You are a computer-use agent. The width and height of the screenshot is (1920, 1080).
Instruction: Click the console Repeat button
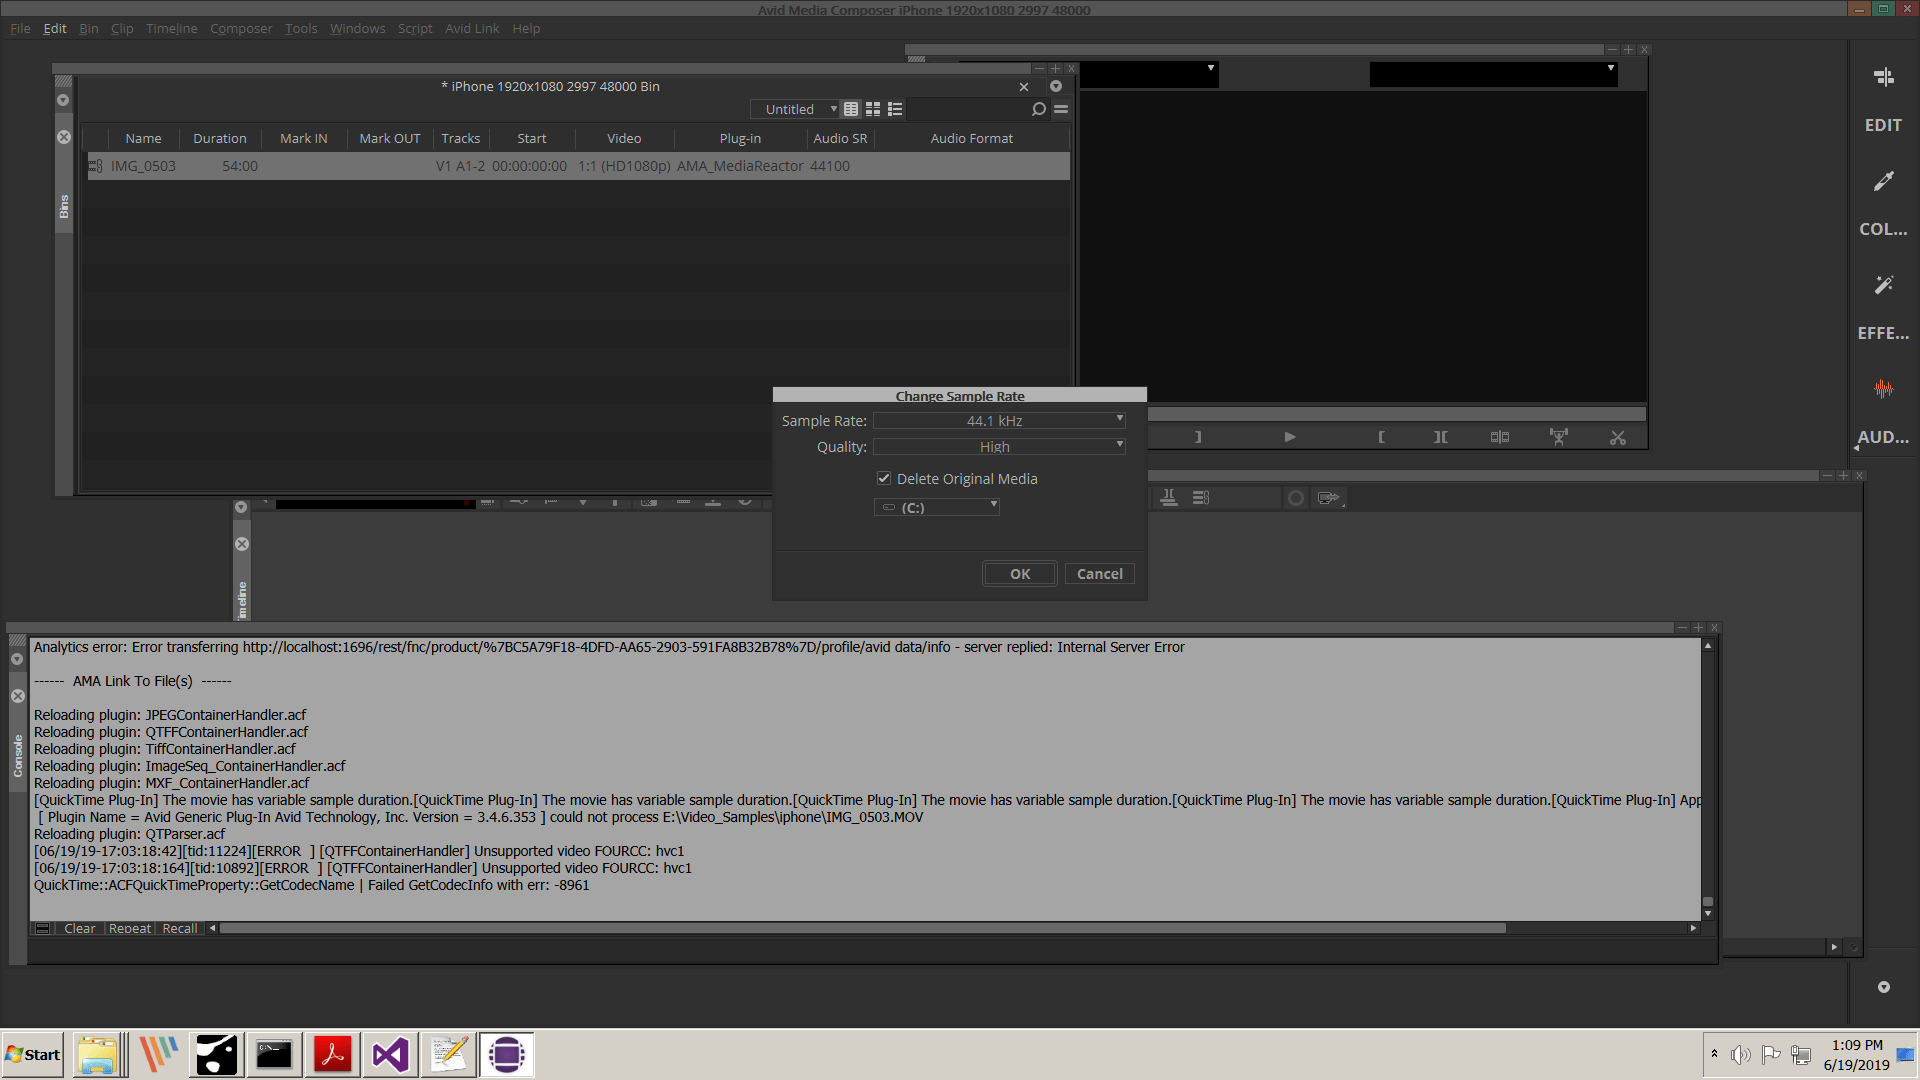[130, 928]
